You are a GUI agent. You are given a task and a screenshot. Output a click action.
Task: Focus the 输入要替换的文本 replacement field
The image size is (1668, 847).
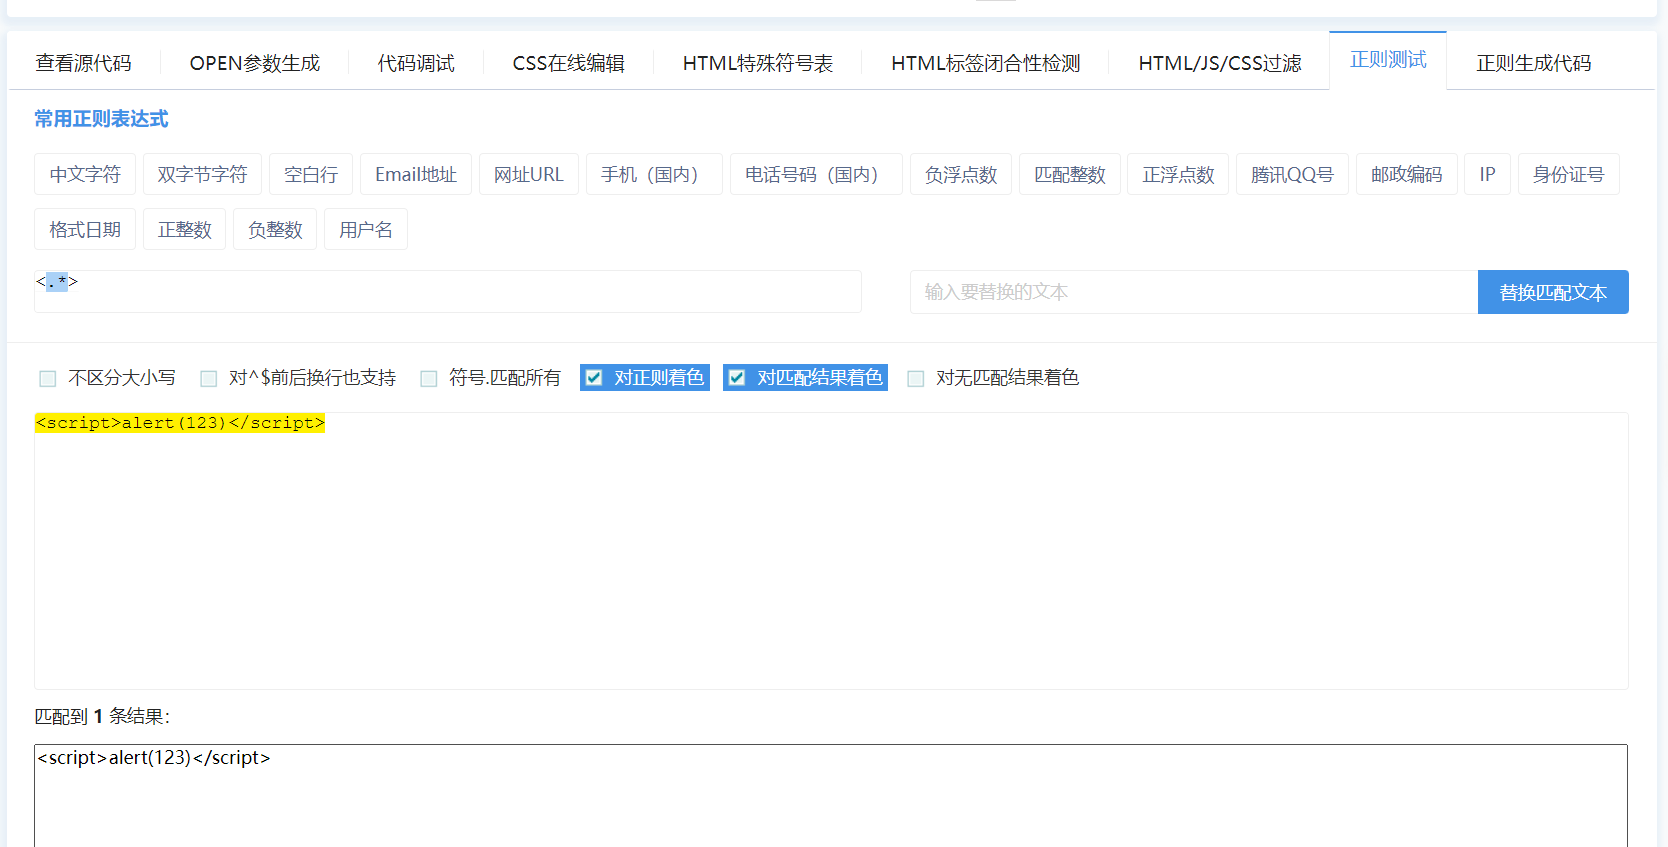[1194, 292]
